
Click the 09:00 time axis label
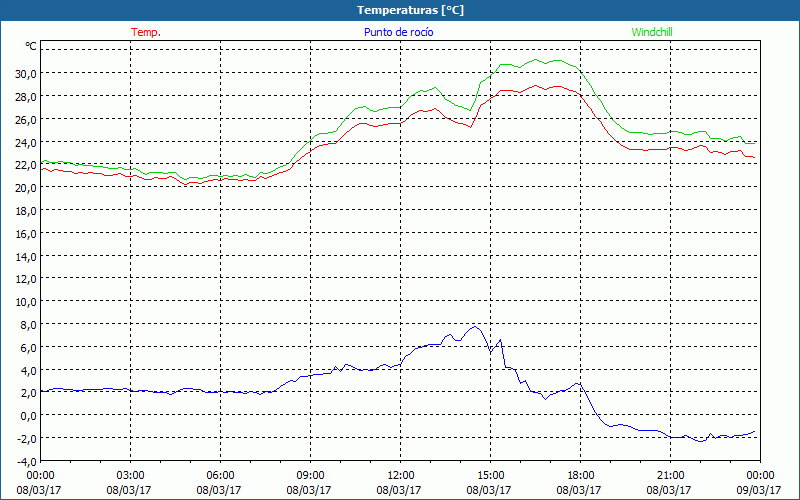[x=310, y=476]
